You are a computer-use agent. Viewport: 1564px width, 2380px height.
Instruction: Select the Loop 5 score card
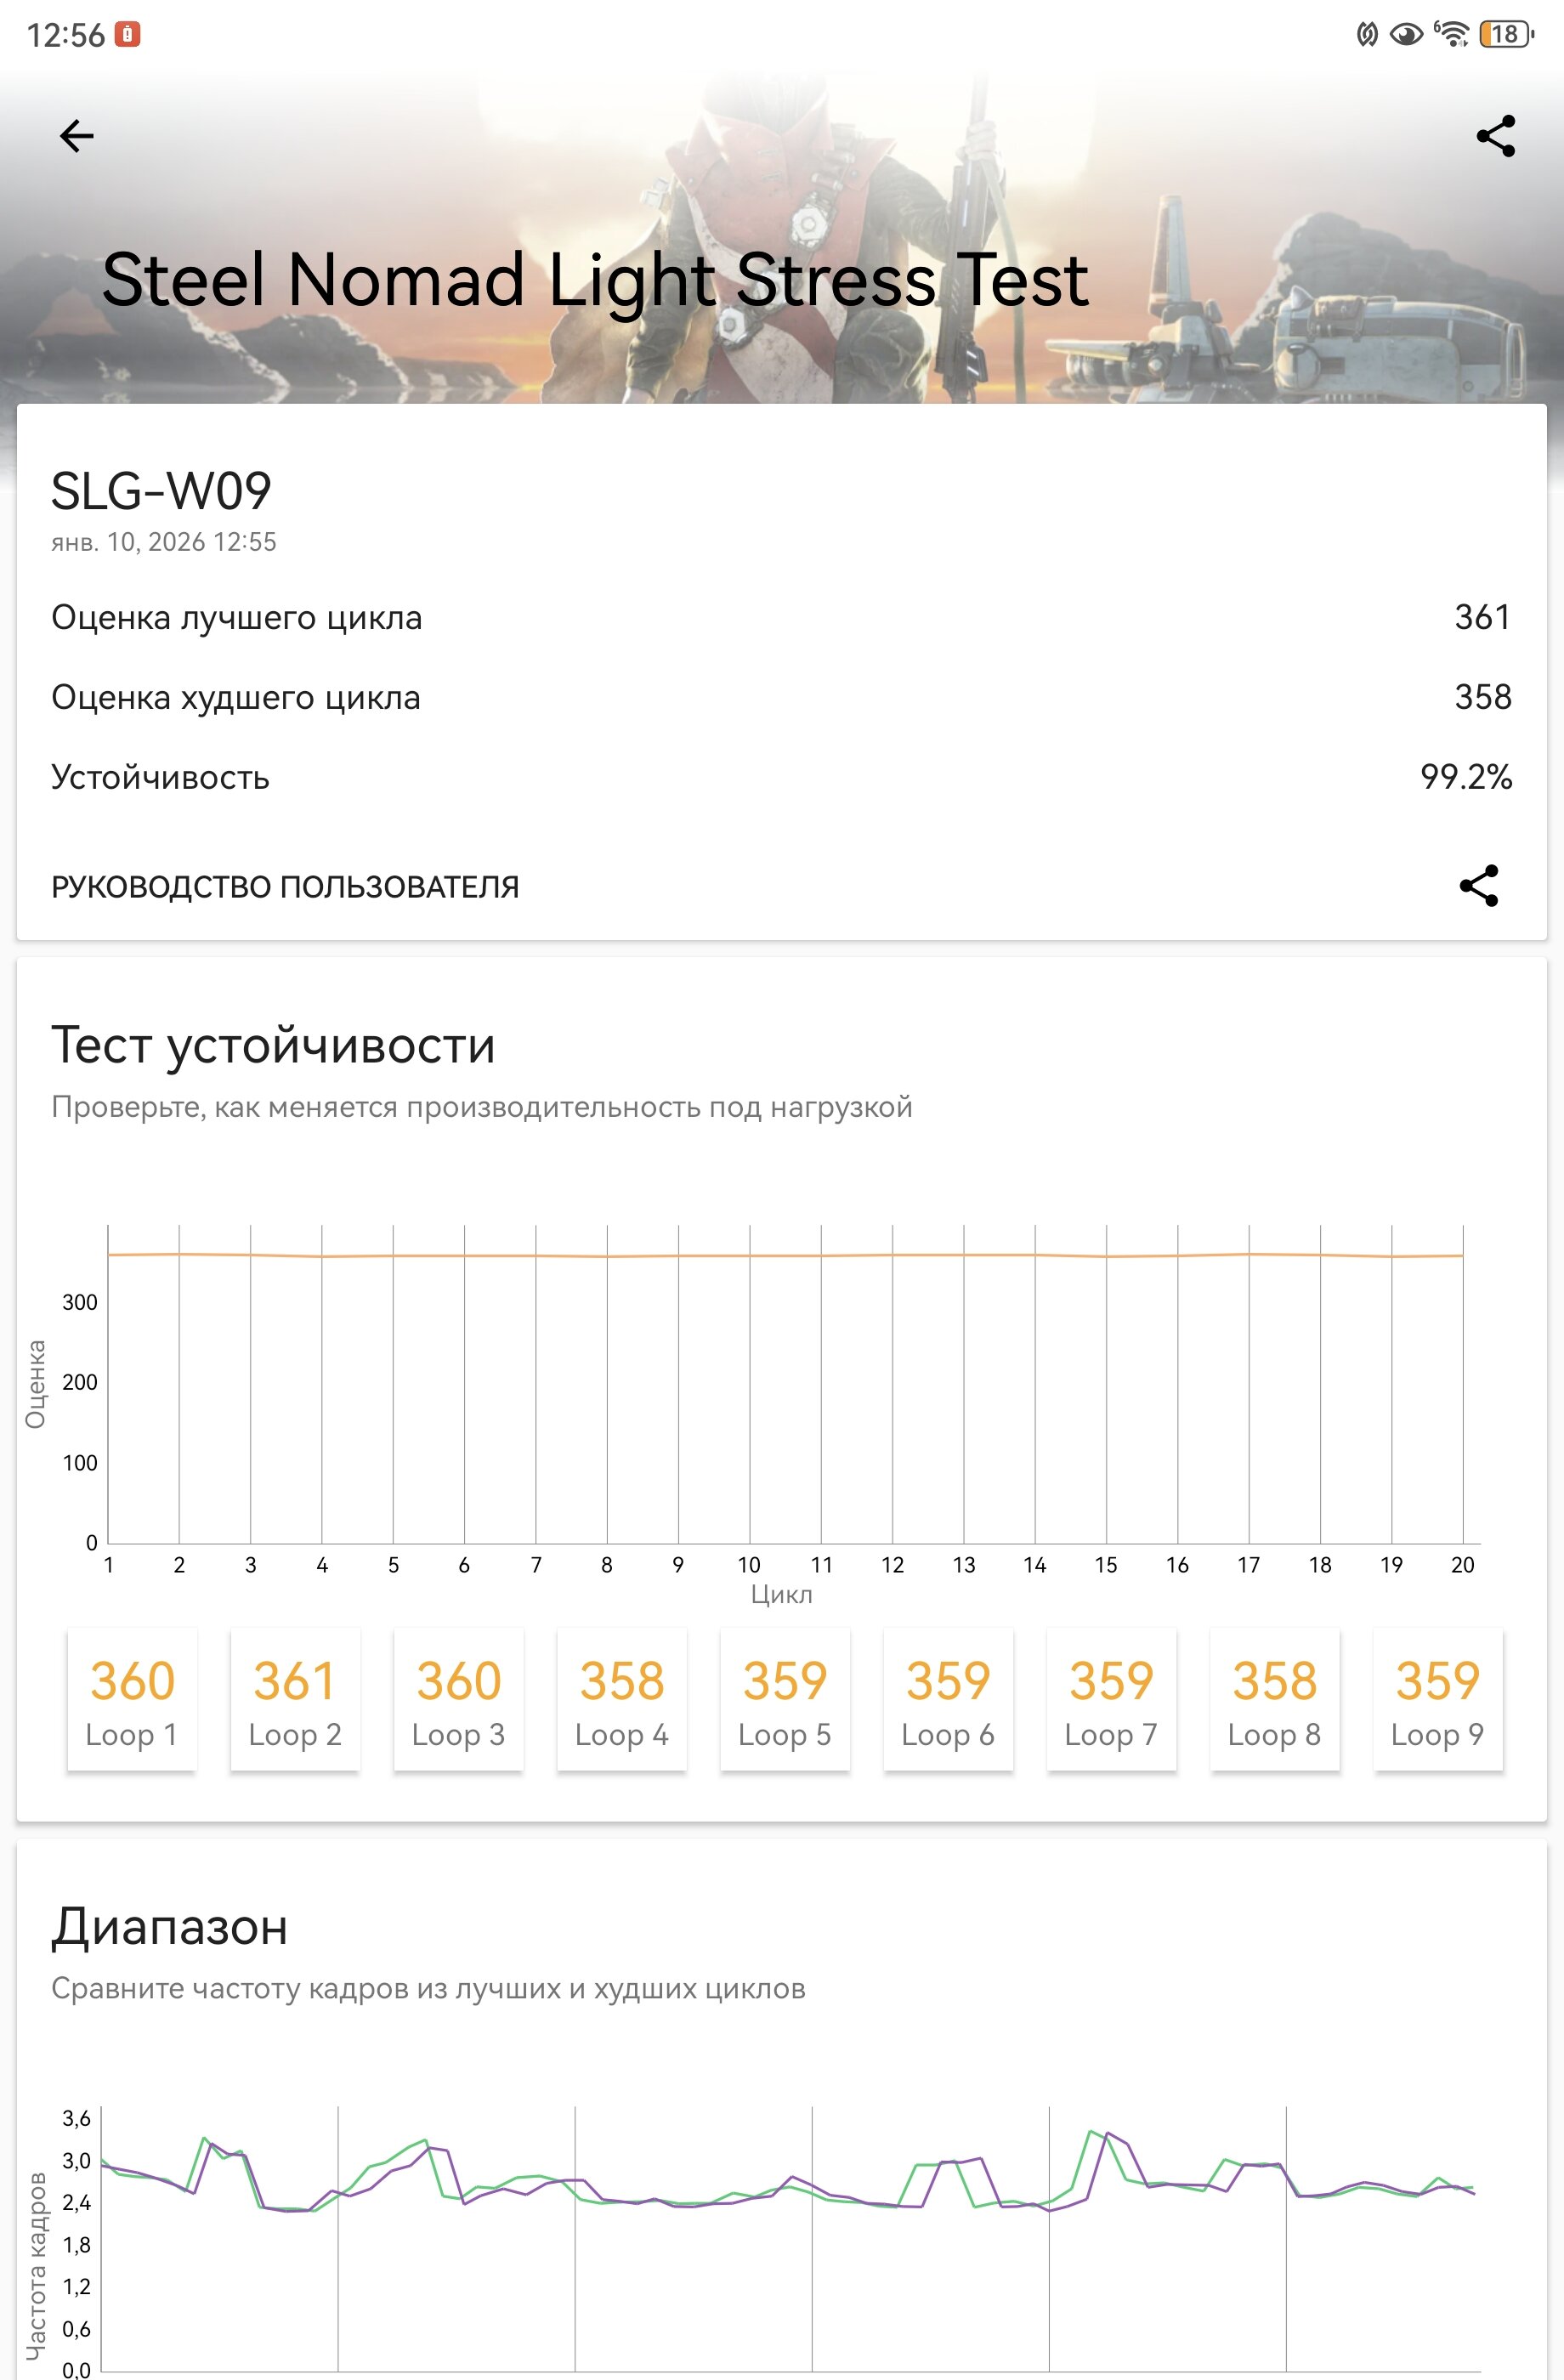point(785,1699)
